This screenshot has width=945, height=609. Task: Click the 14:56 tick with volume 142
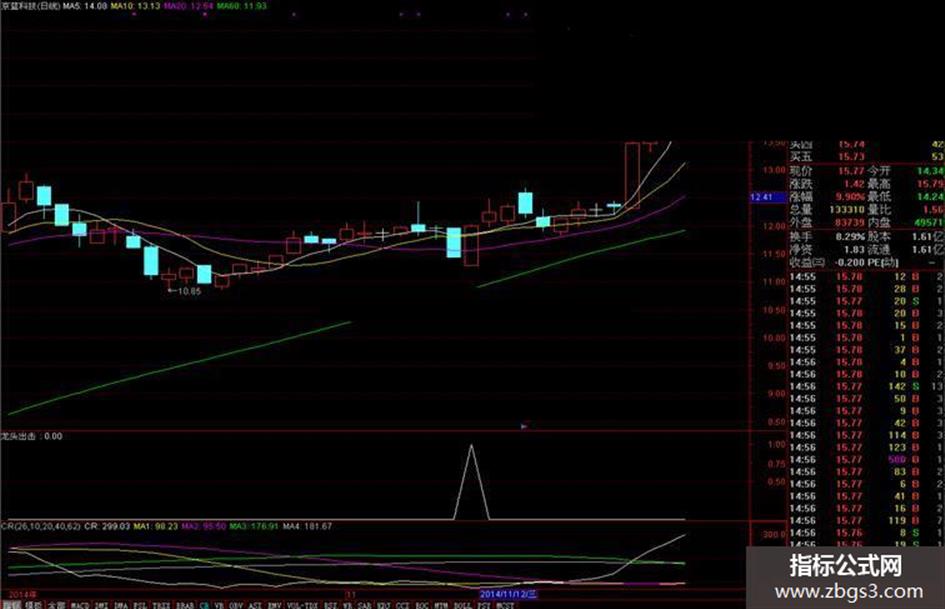[x=867, y=386]
